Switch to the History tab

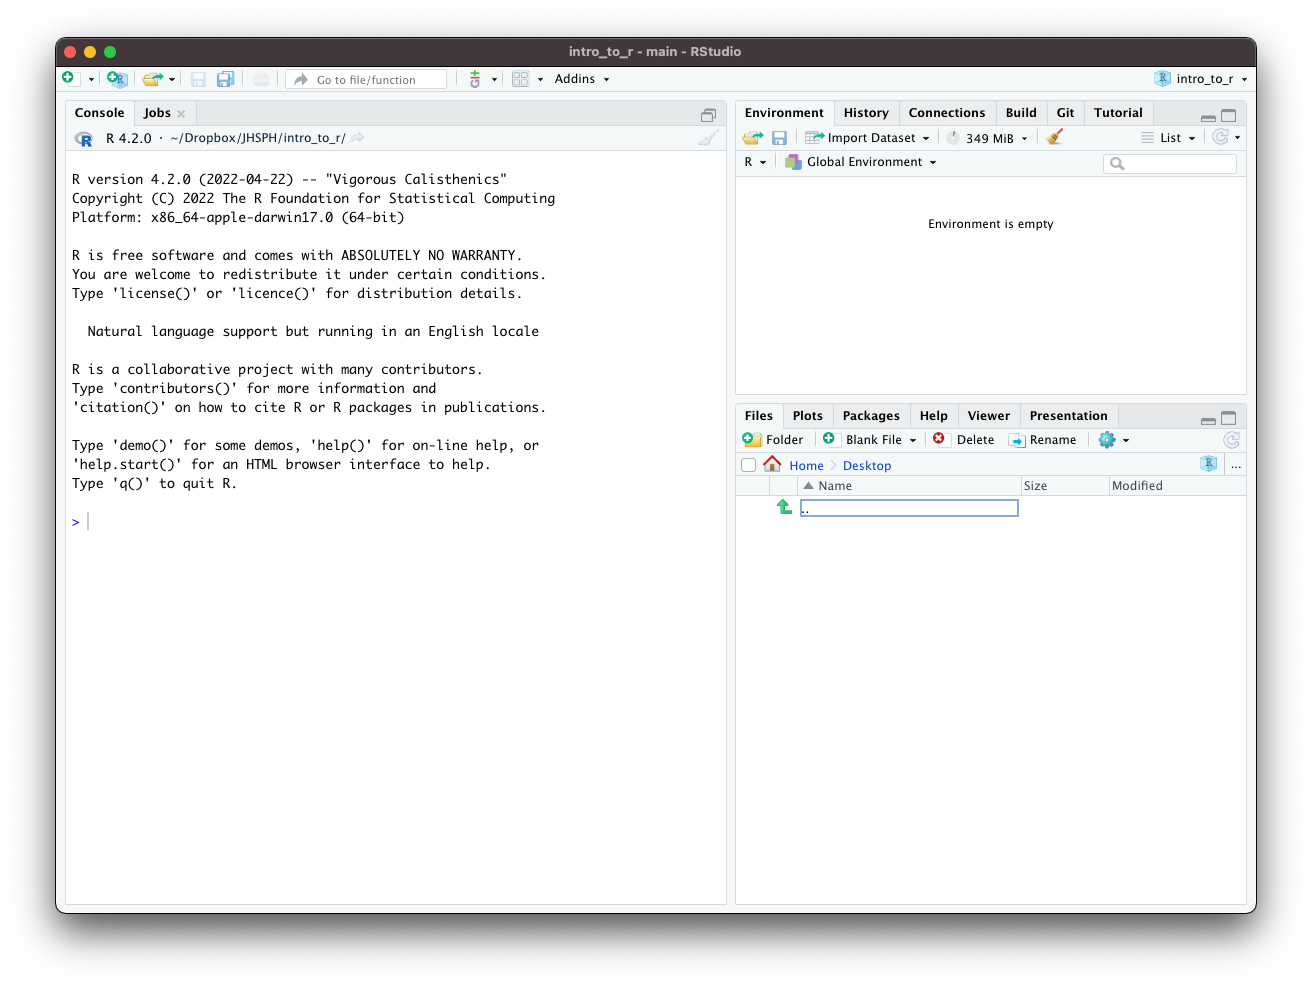pos(866,113)
